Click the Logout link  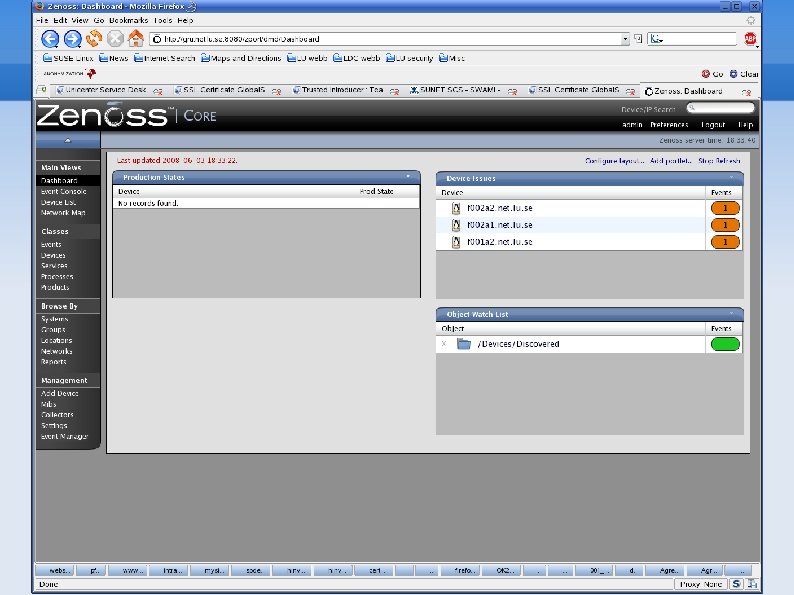click(x=713, y=125)
